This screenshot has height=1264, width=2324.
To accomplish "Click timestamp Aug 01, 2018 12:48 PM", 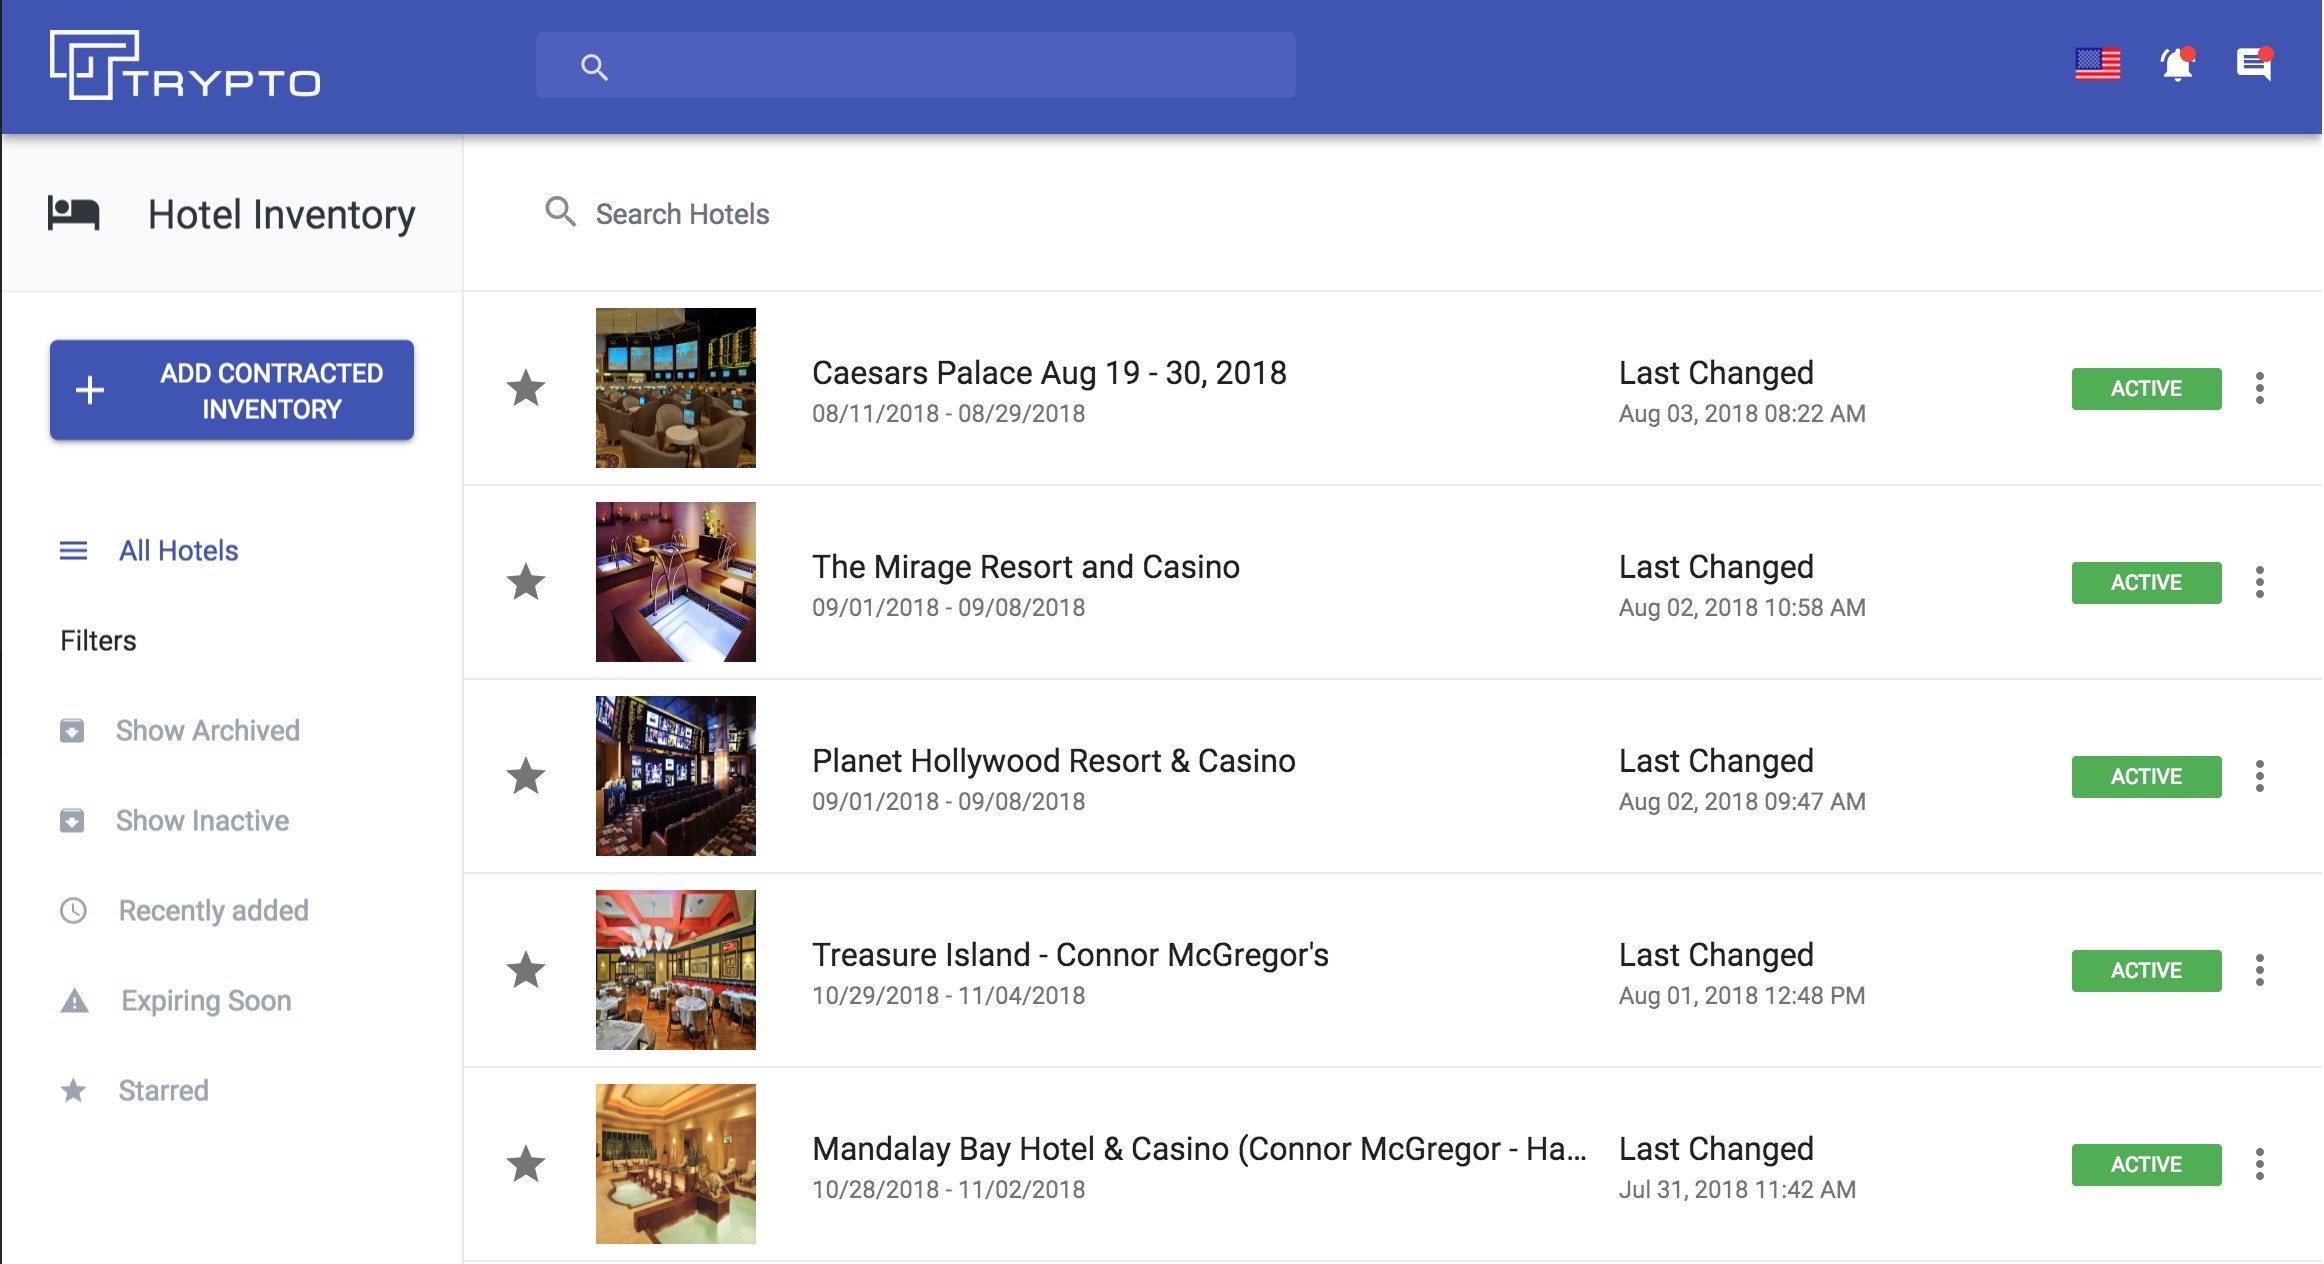I will tap(1742, 995).
